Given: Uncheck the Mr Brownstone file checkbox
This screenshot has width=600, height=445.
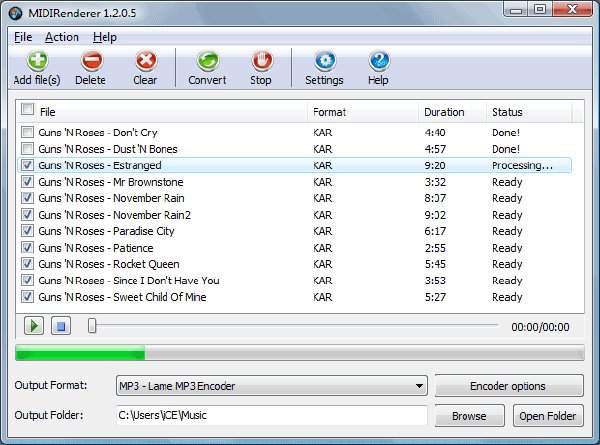Looking at the screenshot, I should [27, 181].
